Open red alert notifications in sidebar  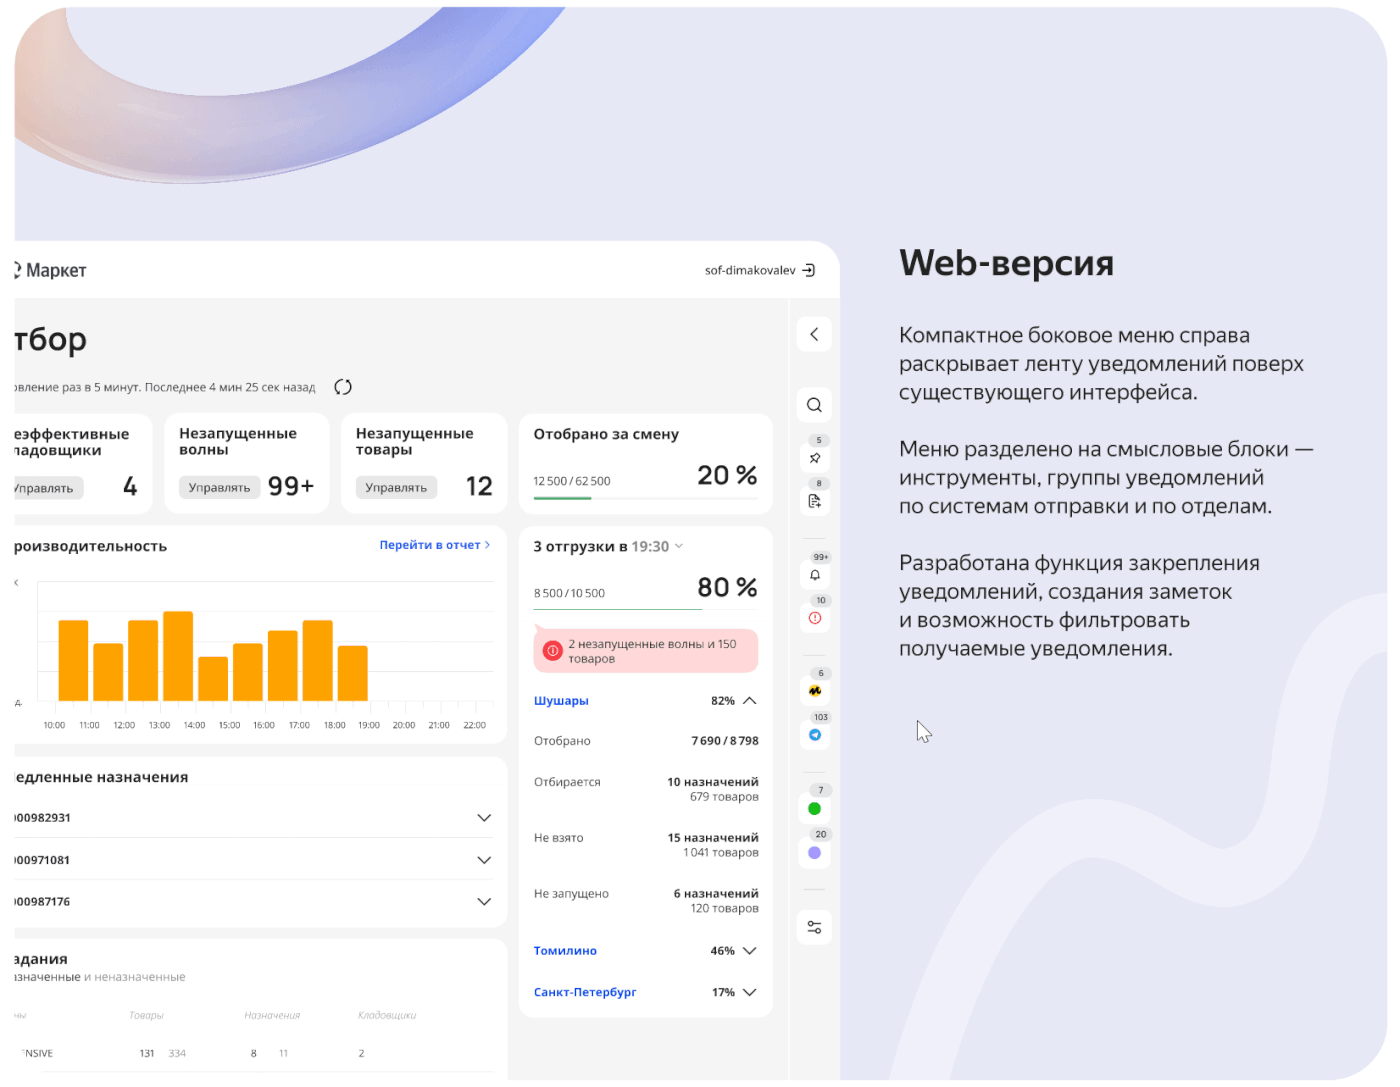[815, 618]
